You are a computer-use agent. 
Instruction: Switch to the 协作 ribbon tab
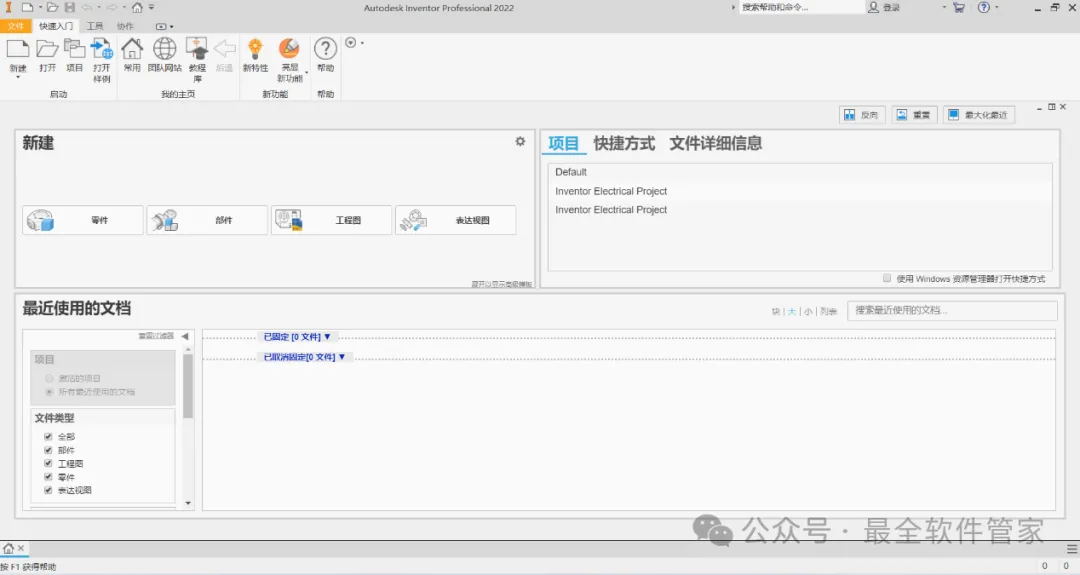click(x=125, y=26)
